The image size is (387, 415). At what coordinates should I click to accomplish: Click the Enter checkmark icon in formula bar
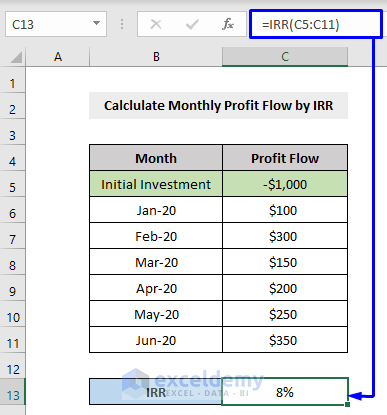coord(192,24)
